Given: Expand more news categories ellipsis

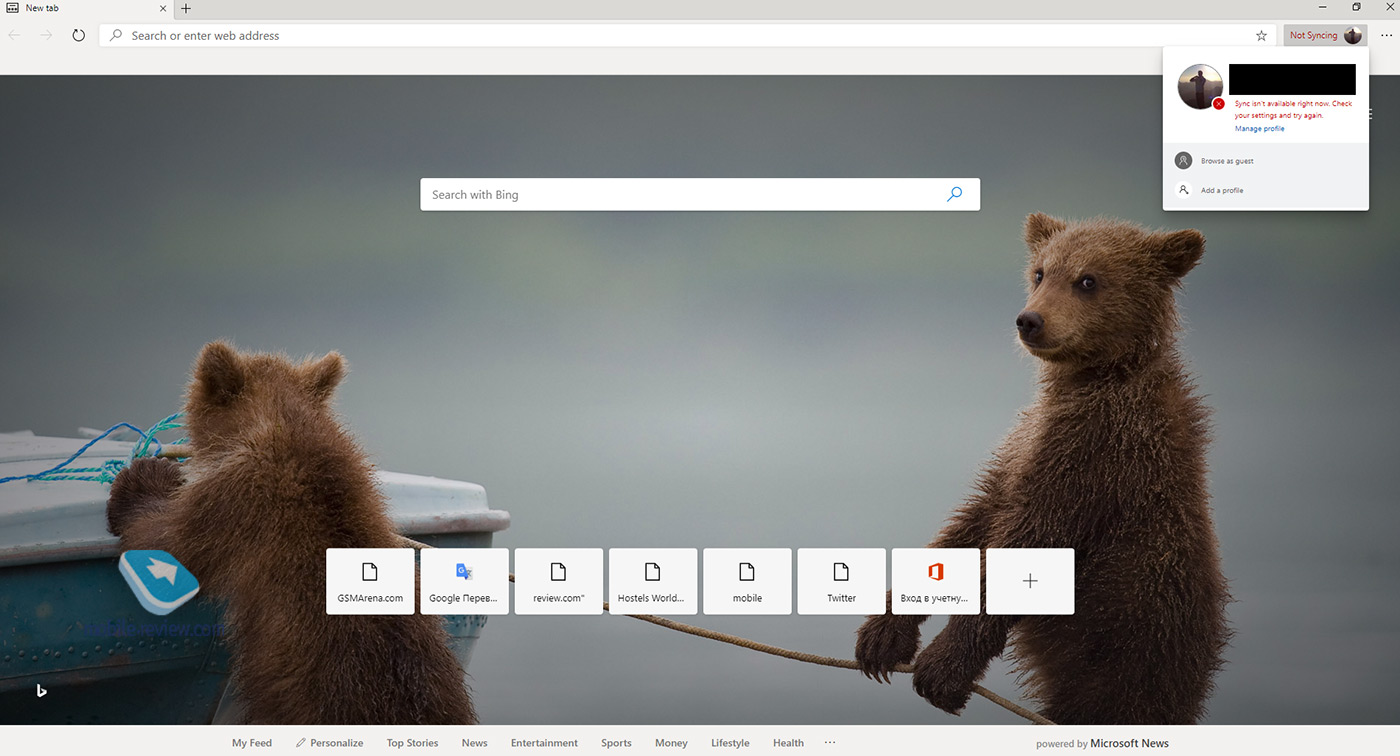Looking at the screenshot, I should tap(829, 743).
